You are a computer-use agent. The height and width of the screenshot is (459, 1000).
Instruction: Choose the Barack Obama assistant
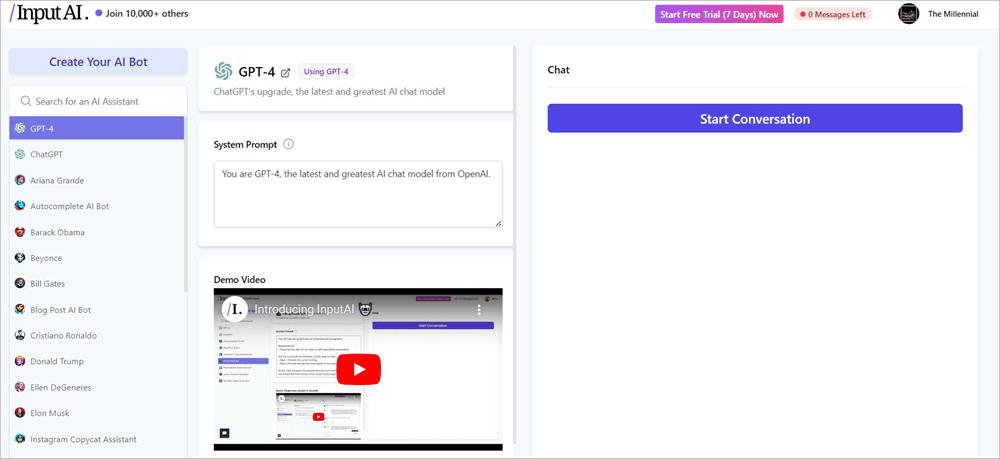coord(57,232)
